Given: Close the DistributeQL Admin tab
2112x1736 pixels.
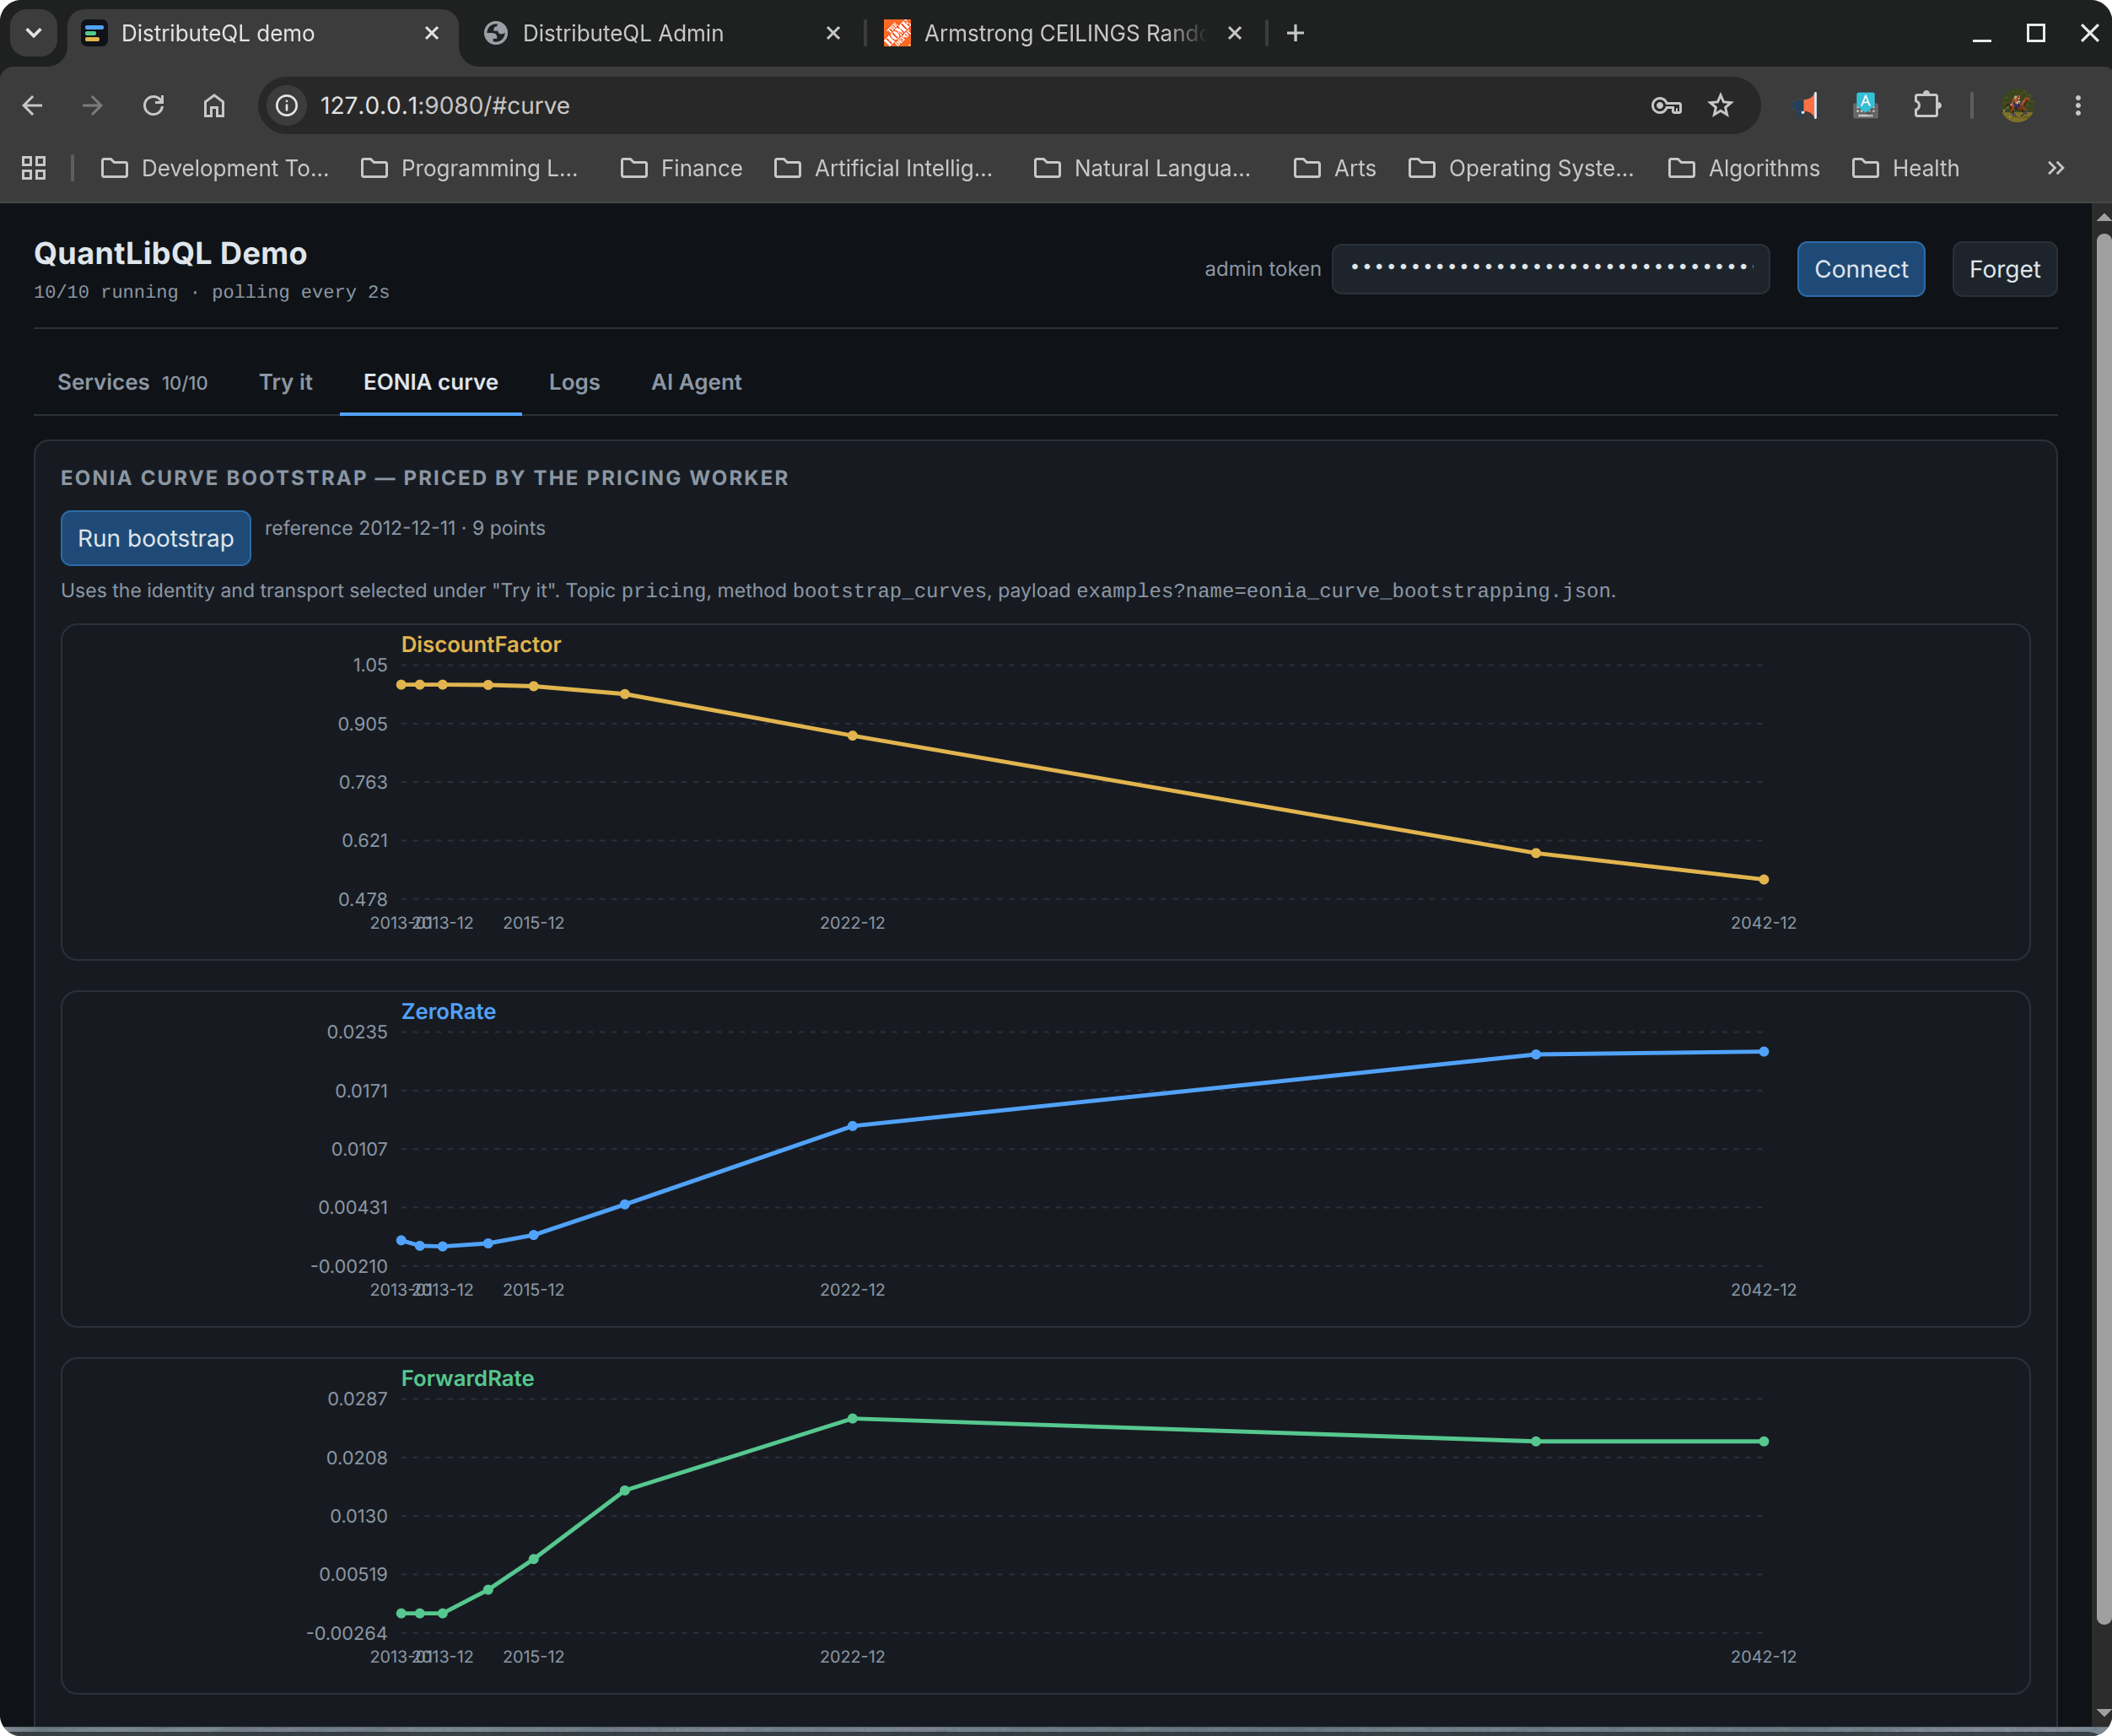Looking at the screenshot, I should 833,33.
